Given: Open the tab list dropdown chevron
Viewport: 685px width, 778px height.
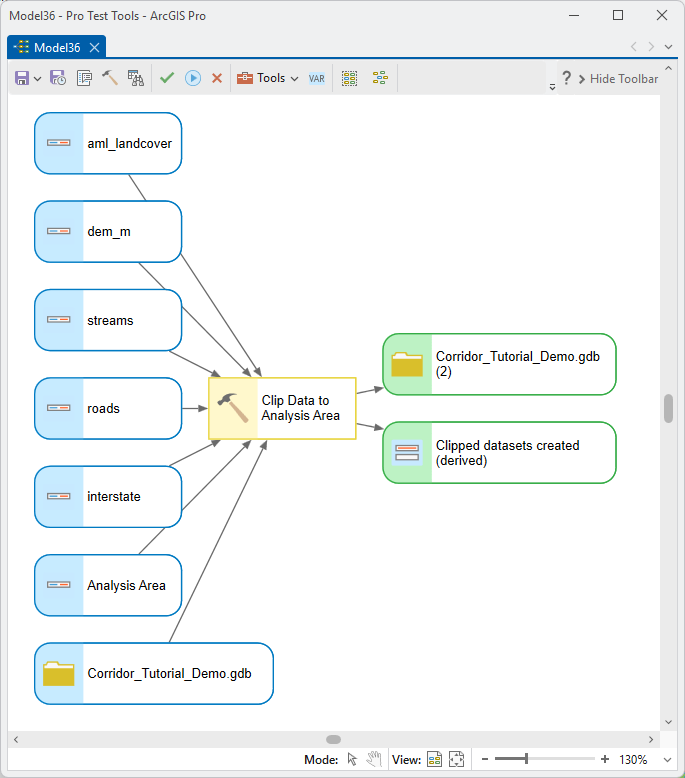Looking at the screenshot, I should 668,47.
